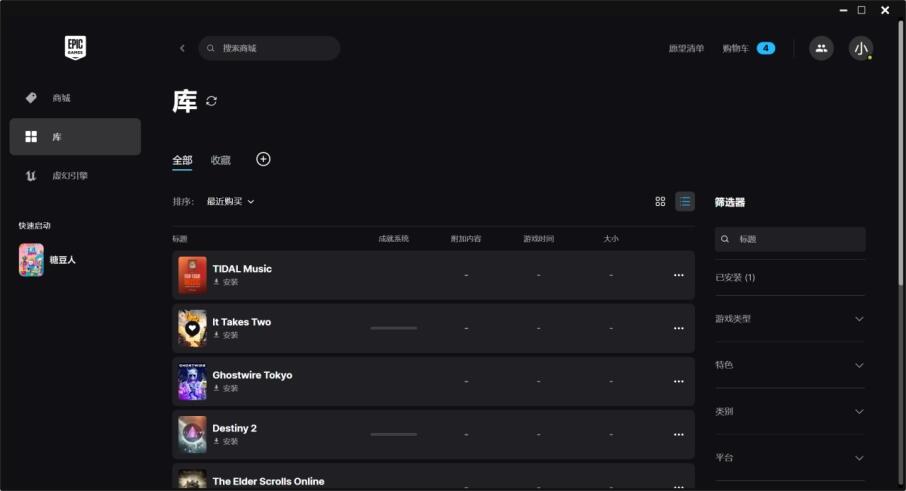Click the back arrow beside the search box
Image resolution: width=906 pixels, height=491 pixels.
tap(182, 48)
